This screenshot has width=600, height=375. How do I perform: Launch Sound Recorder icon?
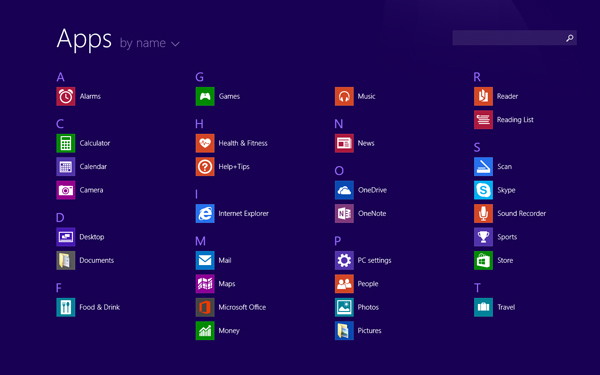click(x=483, y=214)
